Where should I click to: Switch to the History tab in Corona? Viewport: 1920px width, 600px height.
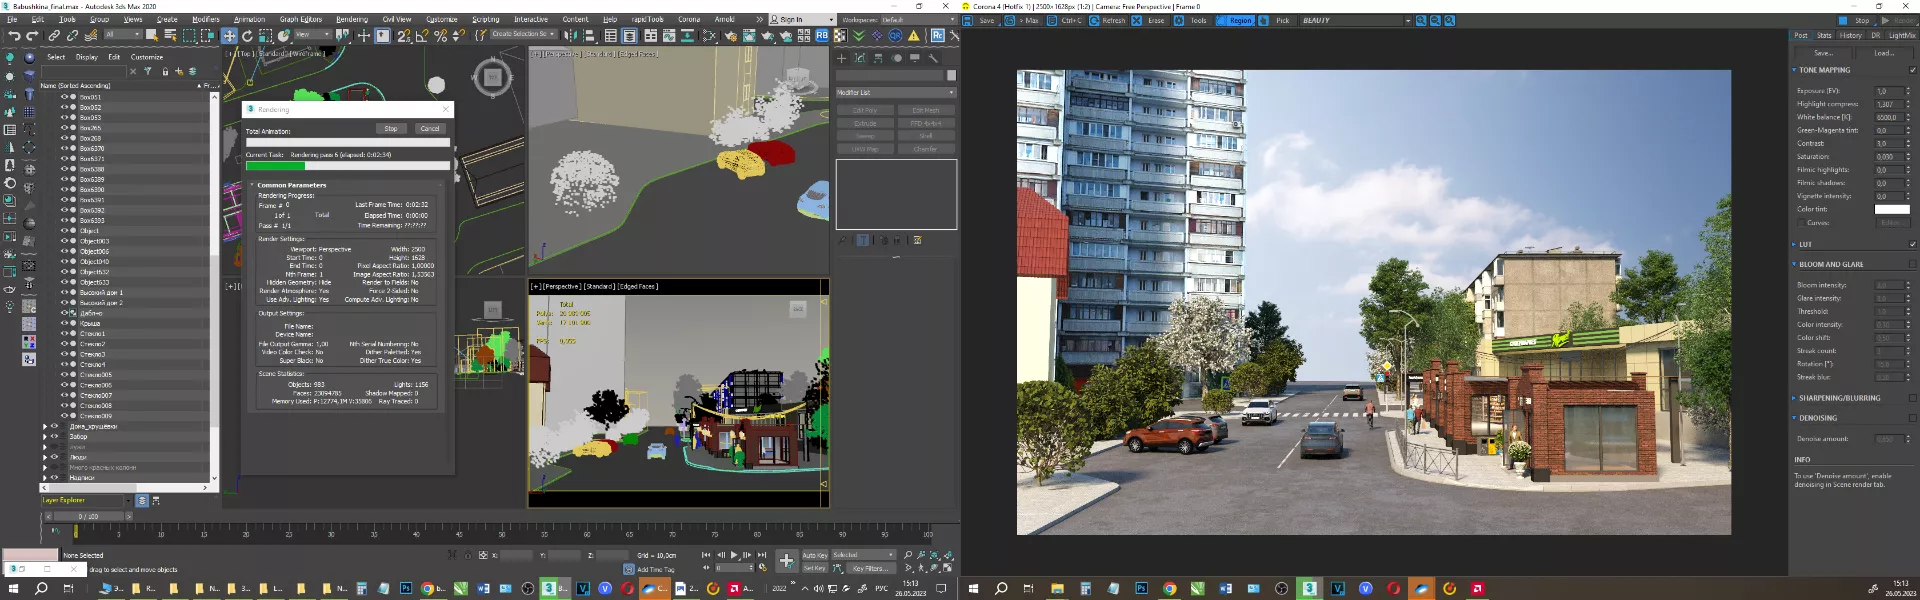pyautogui.click(x=1851, y=35)
